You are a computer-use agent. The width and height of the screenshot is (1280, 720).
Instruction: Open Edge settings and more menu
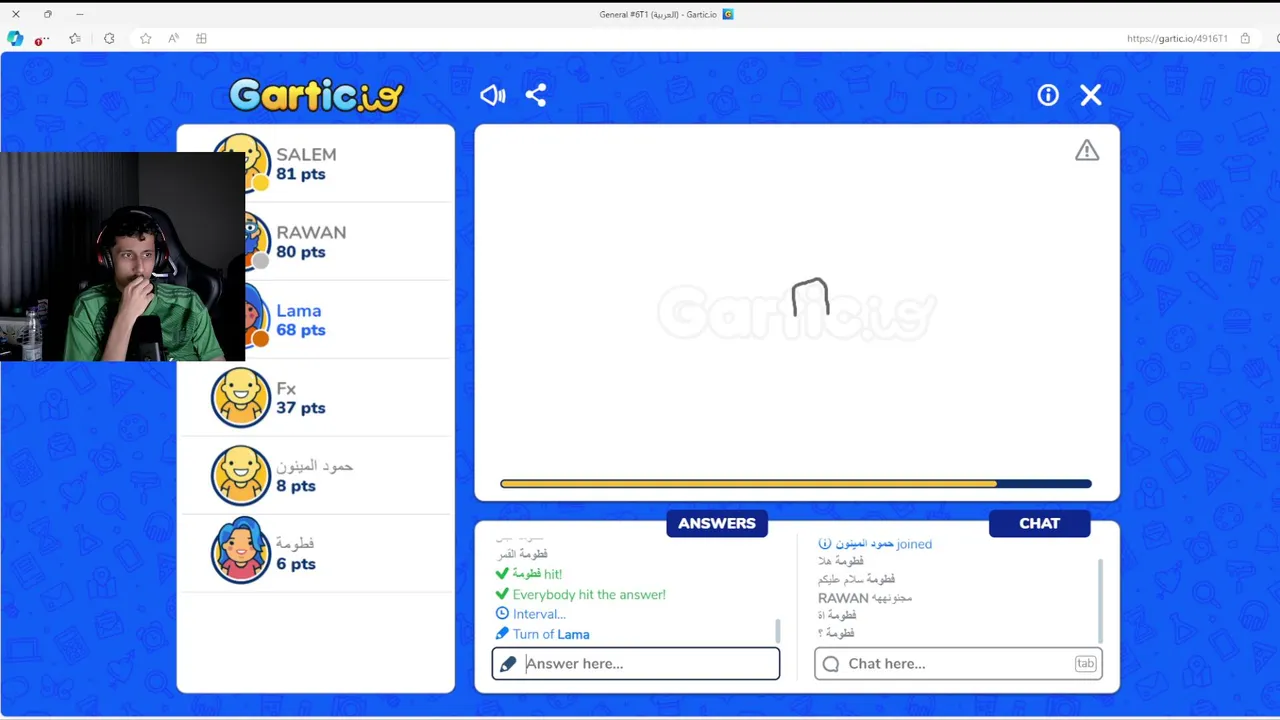[x=41, y=39]
